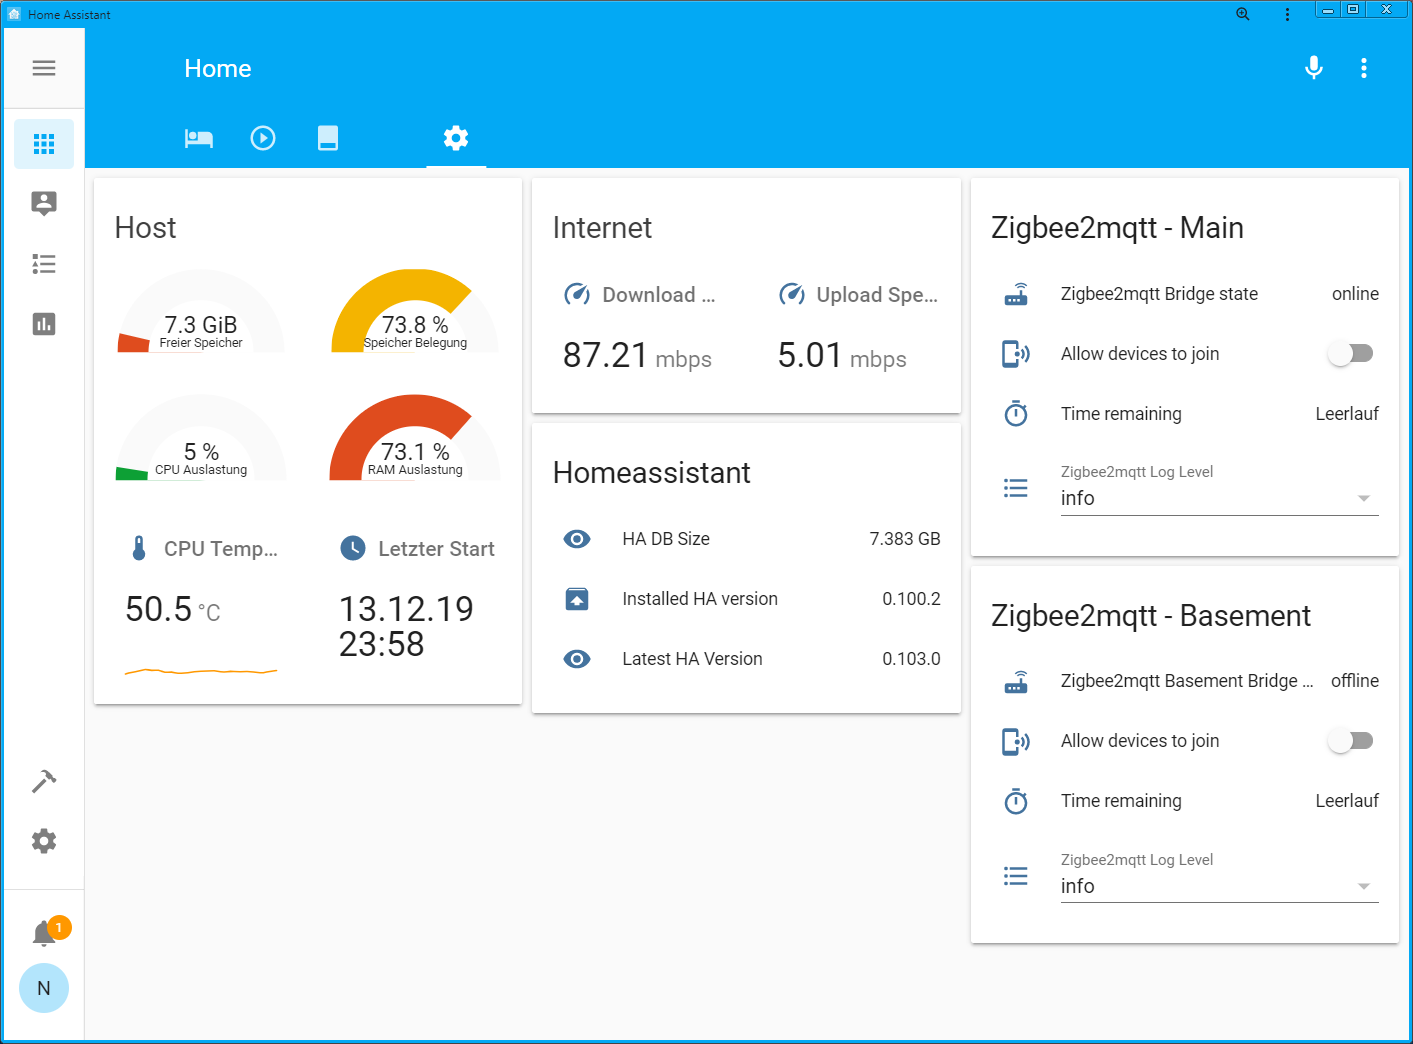Image resolution: width=1413 pixels, height=1044 pixels.
Task: Click the 13.12.19 23:58 start time
Action: pos(406,626)
